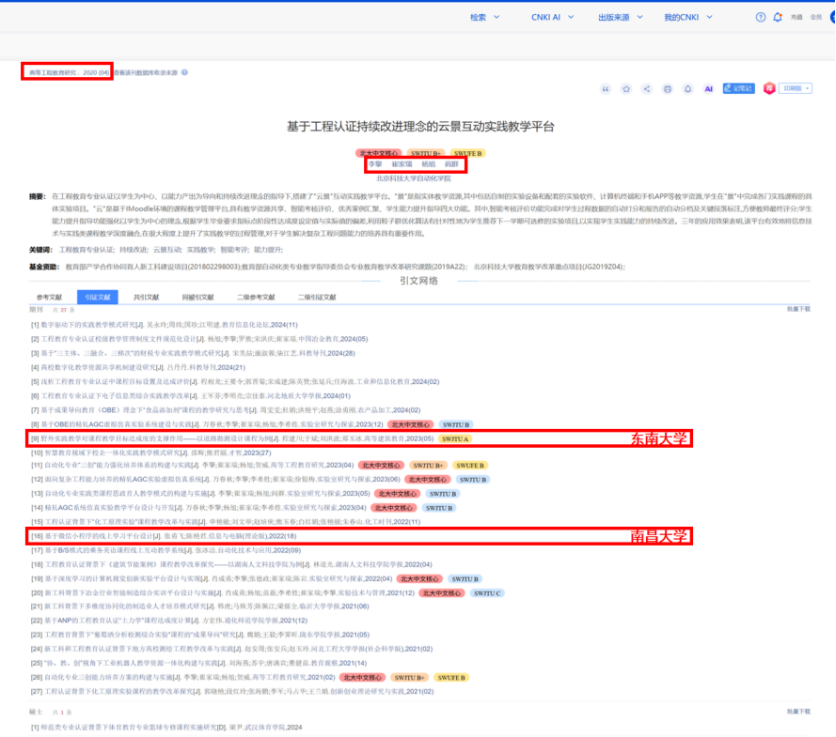This screenshot has width=836, height=737.
Task: Expand the 检索 dropdown menu
Action: click(484, 17)
